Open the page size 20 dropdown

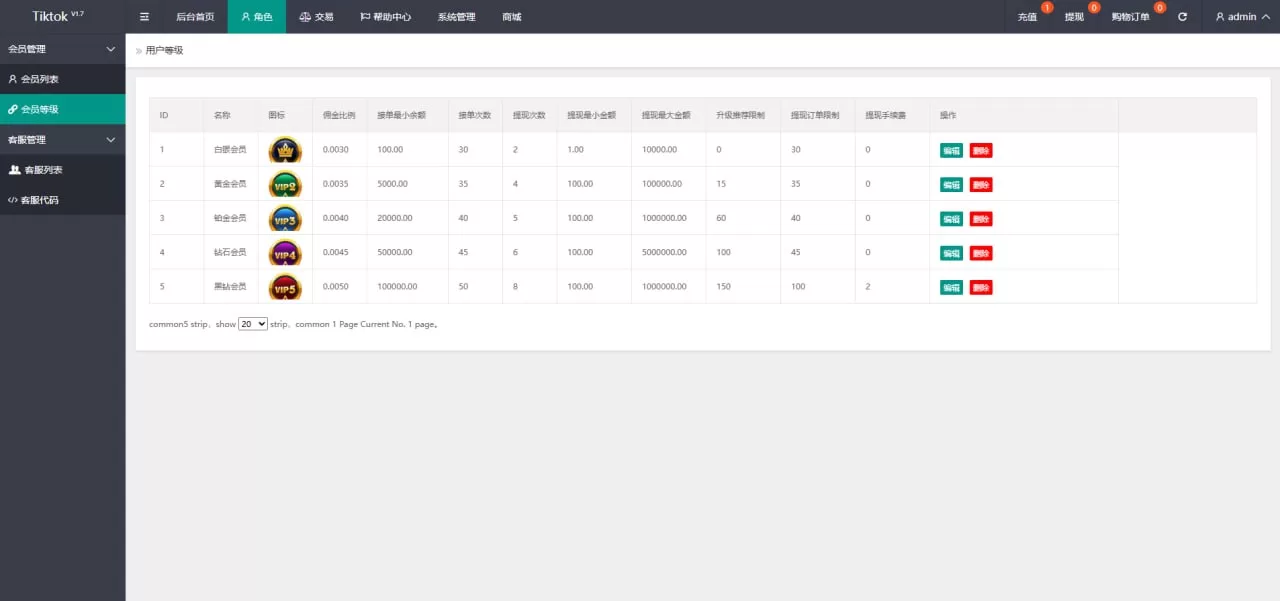click(x=253, y=324)
